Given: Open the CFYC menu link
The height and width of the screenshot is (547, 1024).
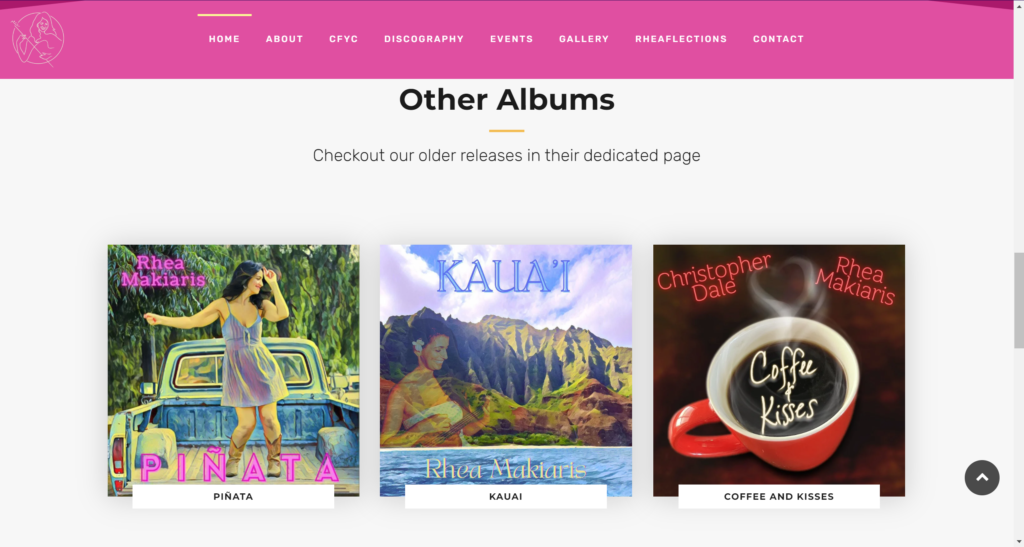Looking at the screenshot, I should [x=344, y=39].
